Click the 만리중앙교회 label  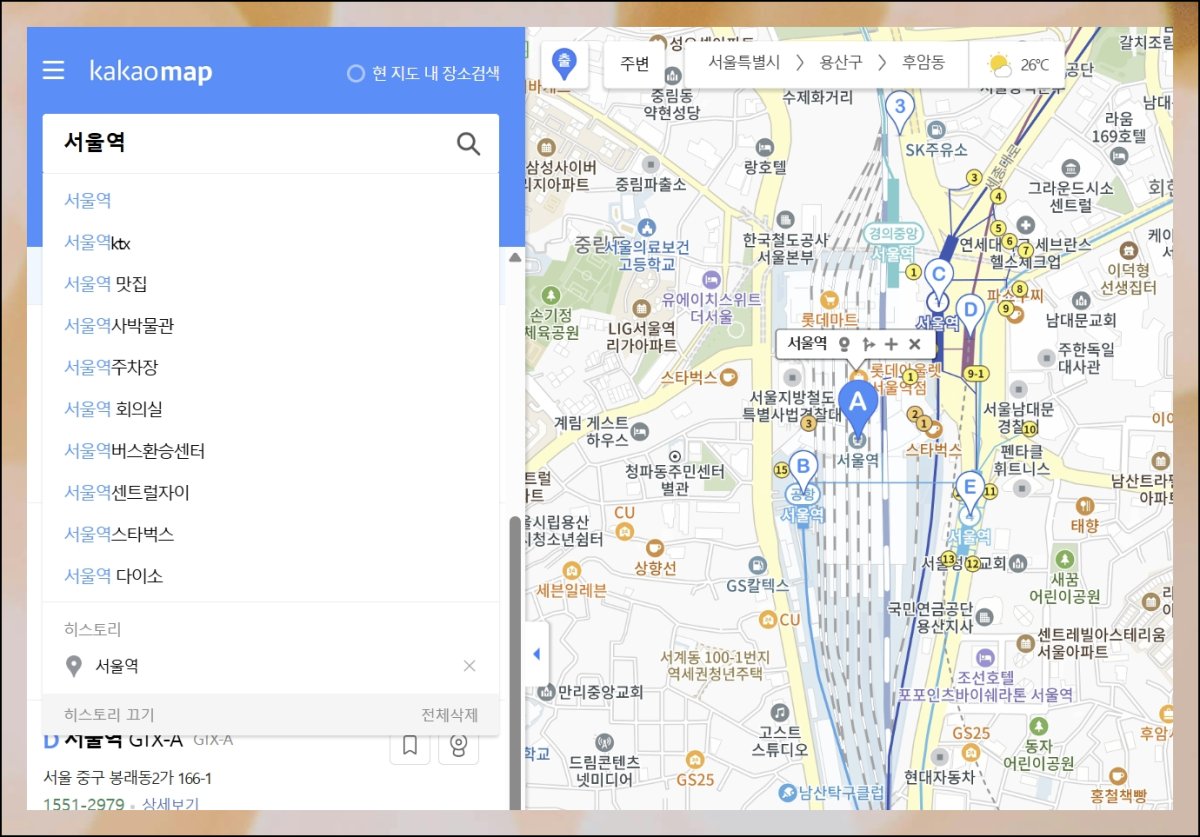601,691
